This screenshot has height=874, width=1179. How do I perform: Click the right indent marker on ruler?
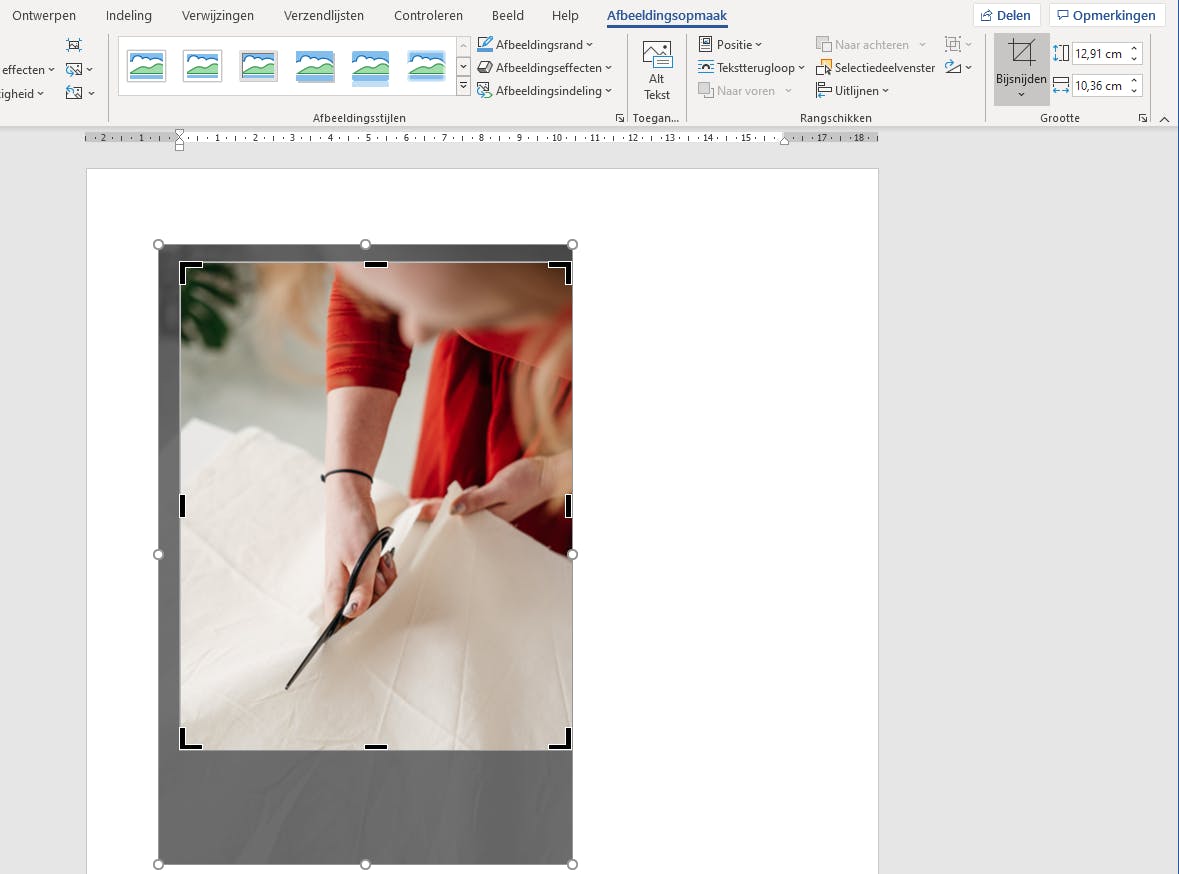coord(784,141)
